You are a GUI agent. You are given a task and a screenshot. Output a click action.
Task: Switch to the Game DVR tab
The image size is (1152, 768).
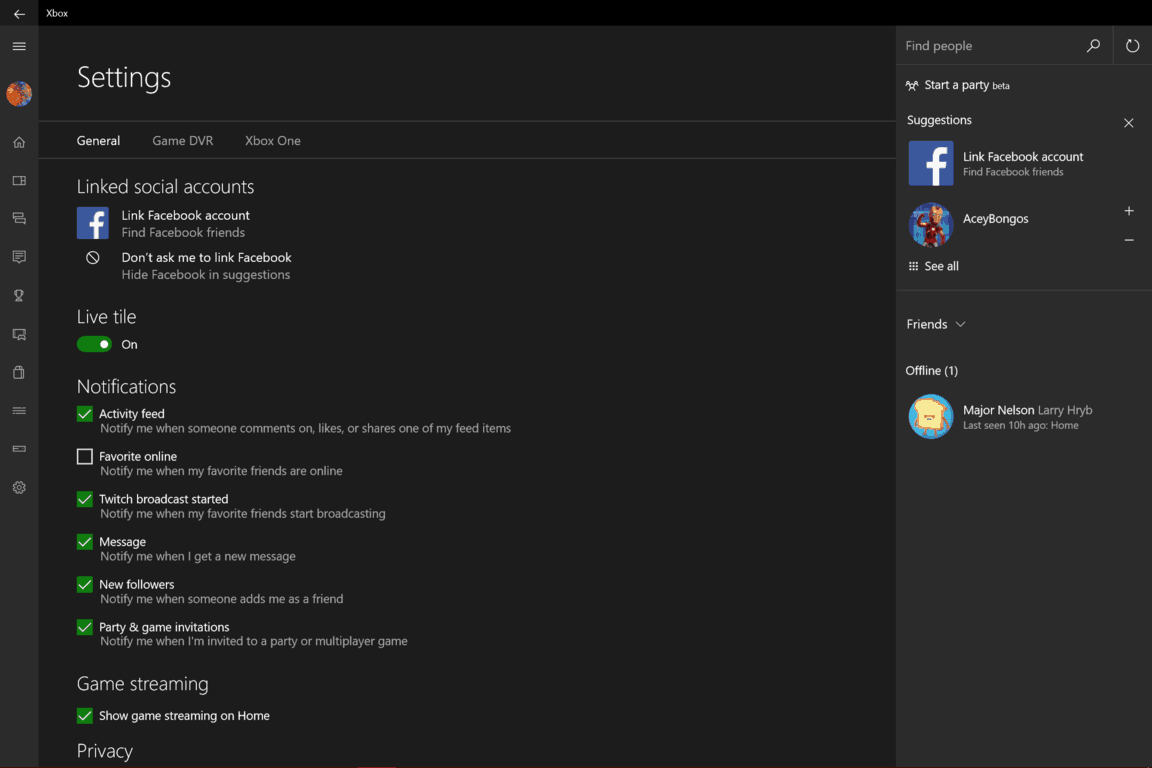[183, 140]
